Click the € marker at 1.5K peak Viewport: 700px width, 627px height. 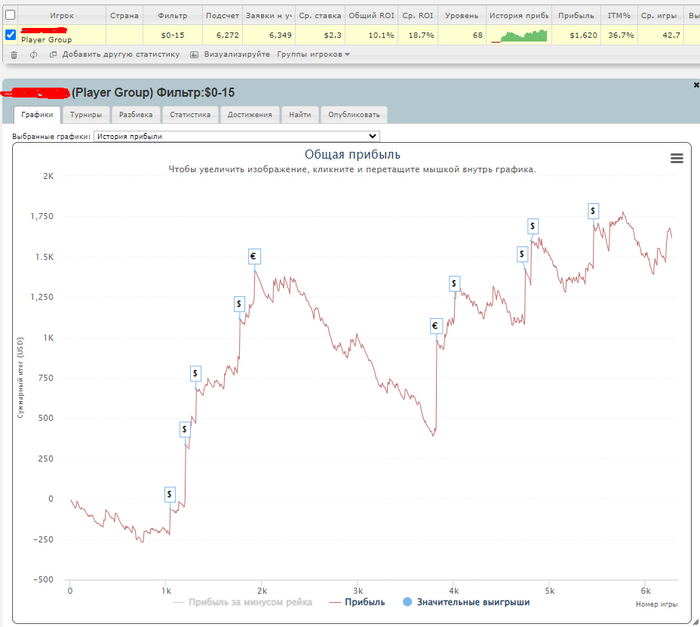[253, 256]
